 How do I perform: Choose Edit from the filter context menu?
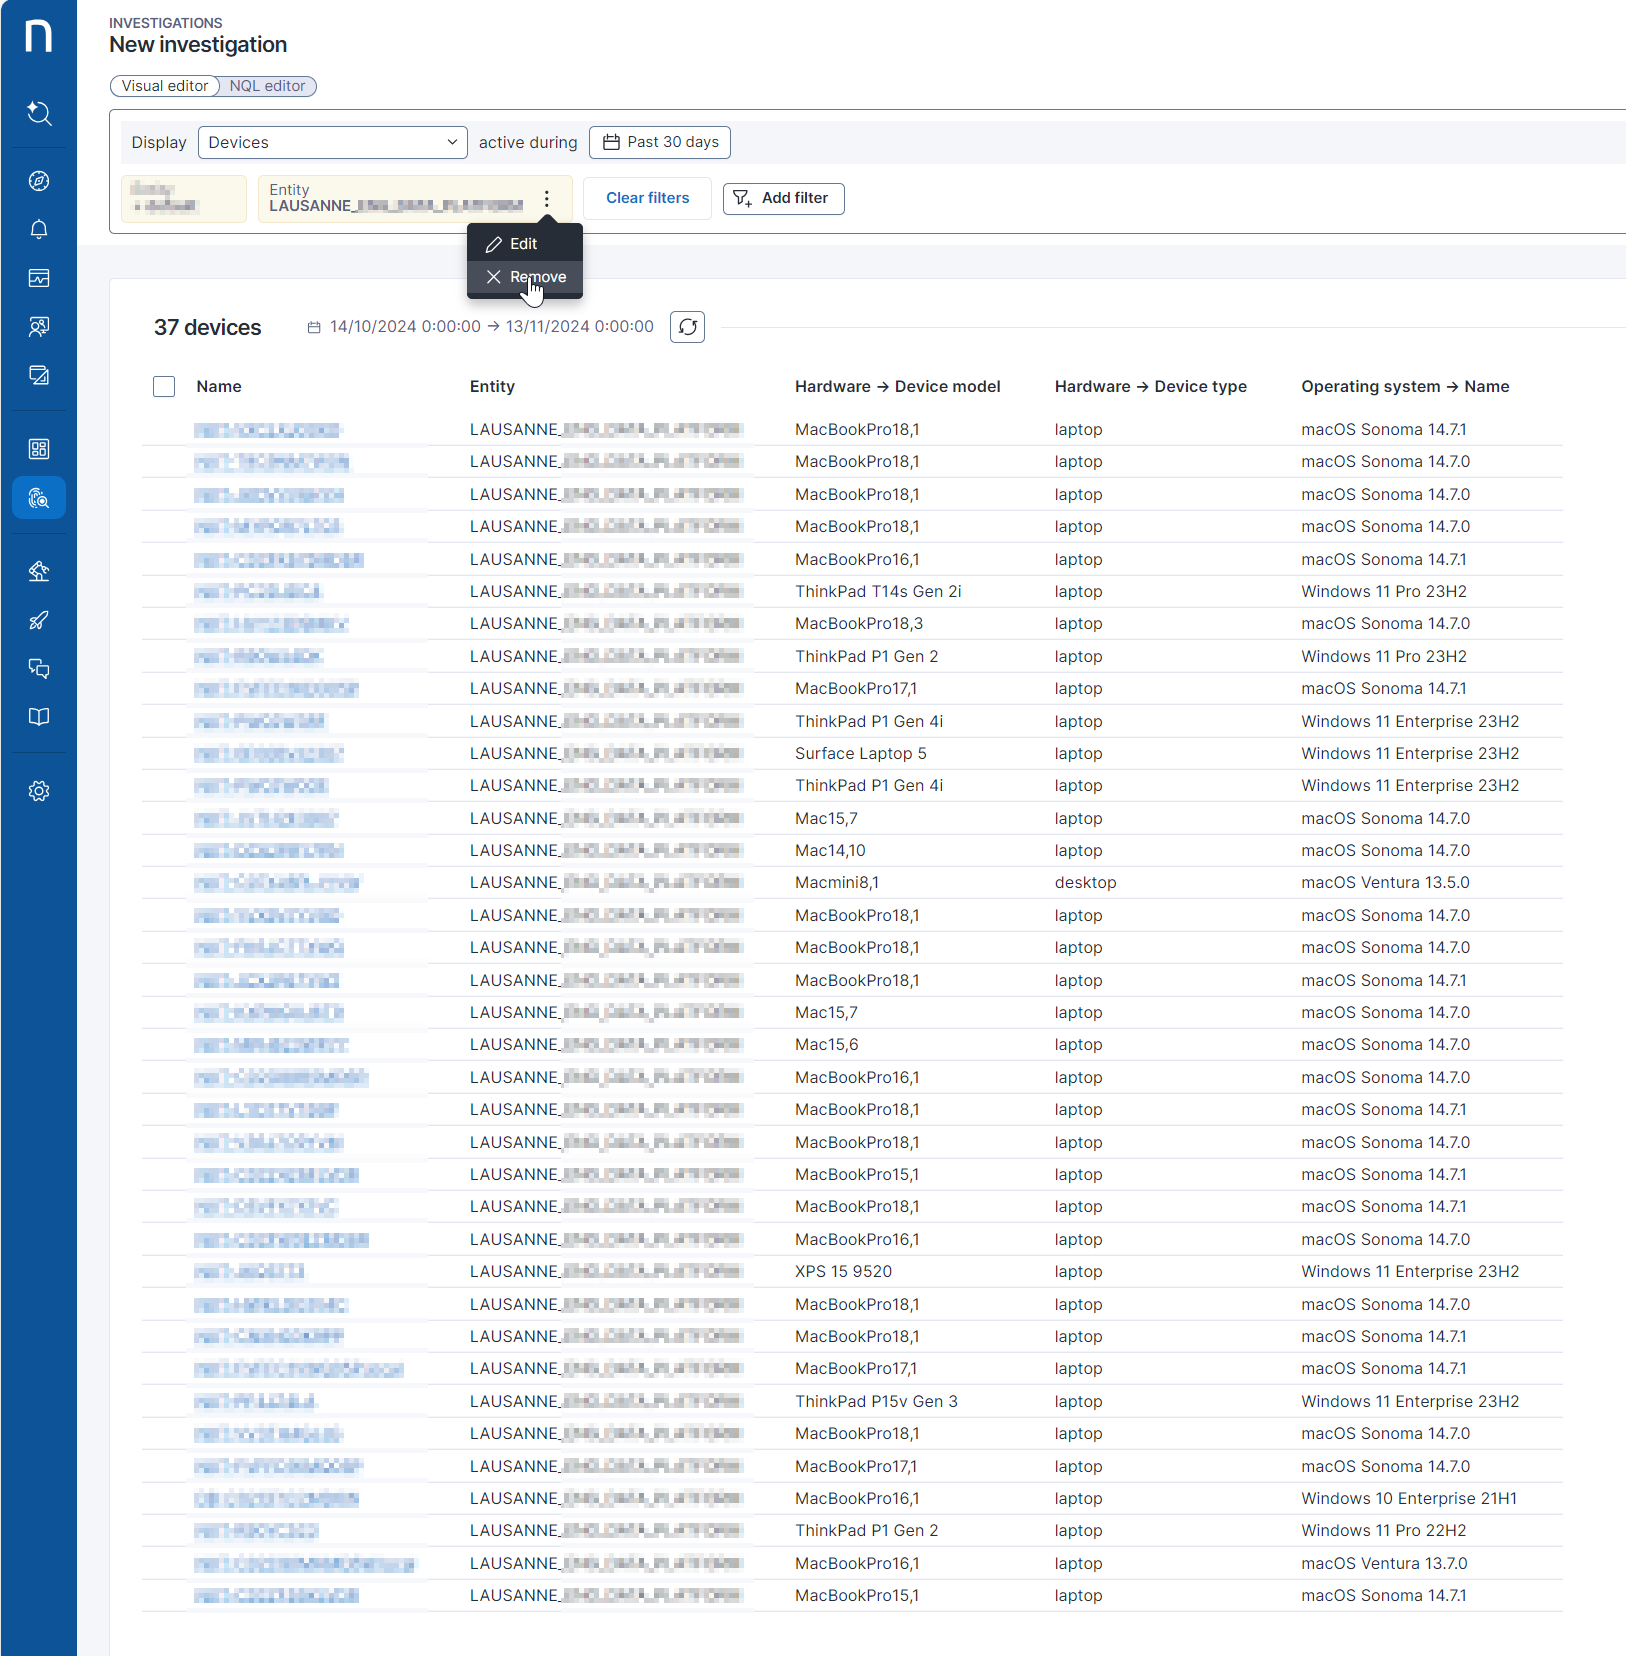click(524, 244)
